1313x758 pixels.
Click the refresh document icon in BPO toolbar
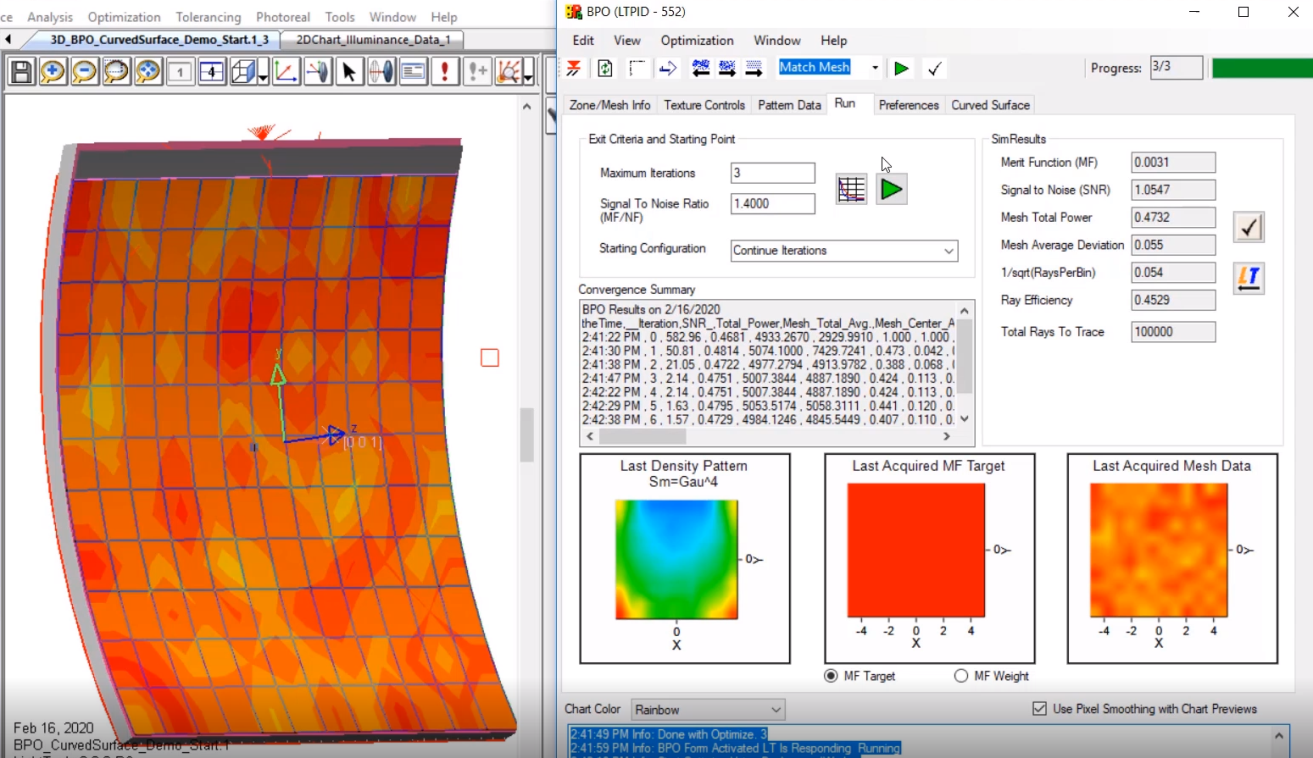(605, 68)
